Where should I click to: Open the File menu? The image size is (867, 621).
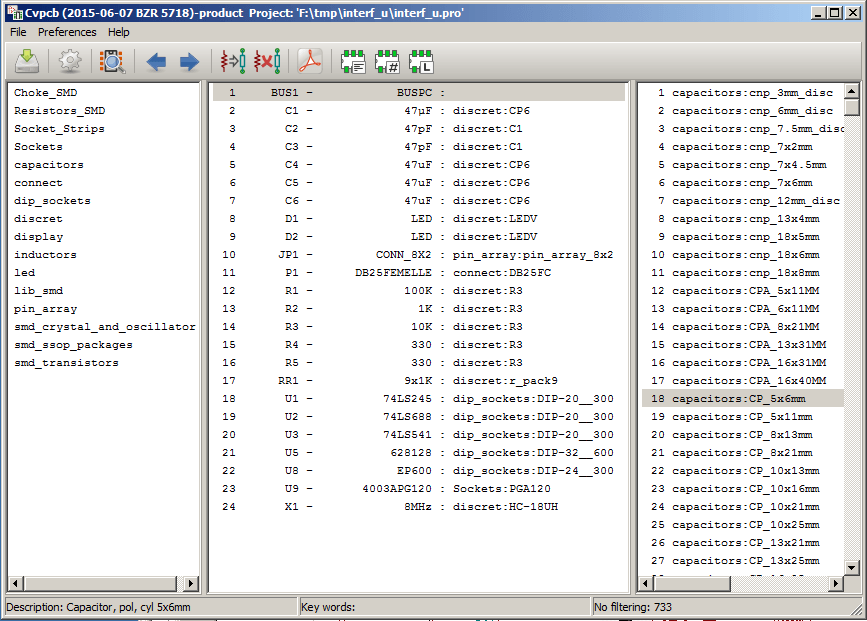pos(18,32)
